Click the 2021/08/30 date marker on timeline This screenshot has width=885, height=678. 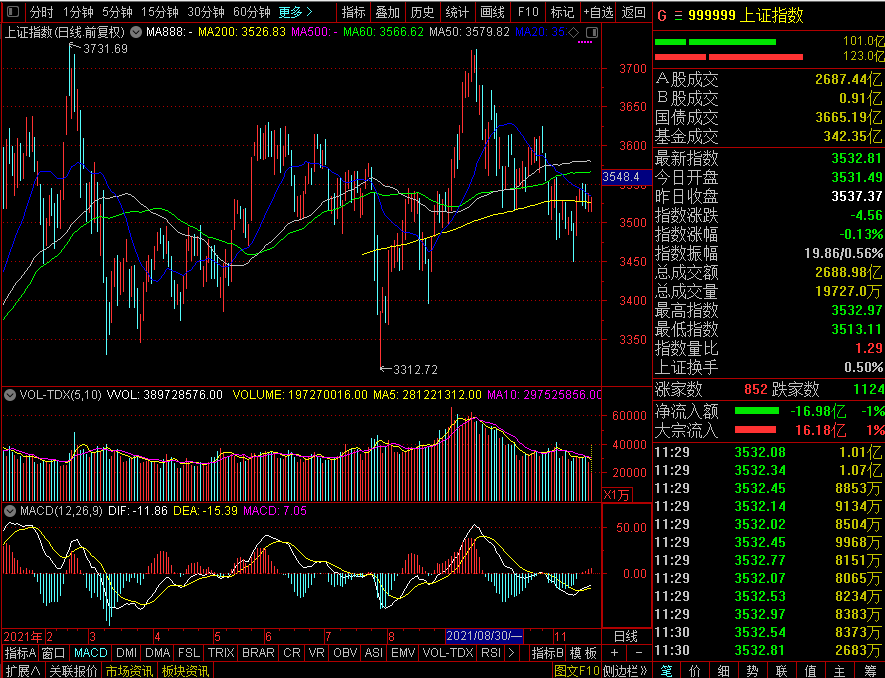(x=483, y=636)
